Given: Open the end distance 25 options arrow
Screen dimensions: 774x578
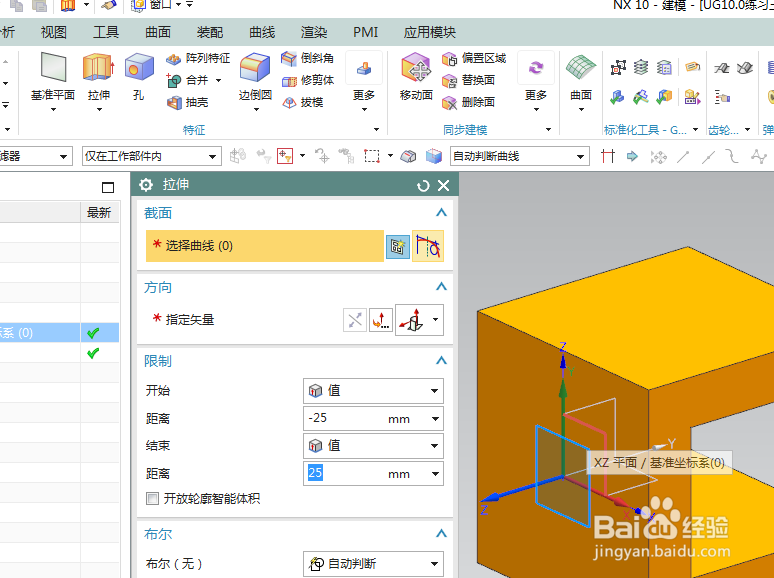Looking at the screenshot, I should click(435, 474).
